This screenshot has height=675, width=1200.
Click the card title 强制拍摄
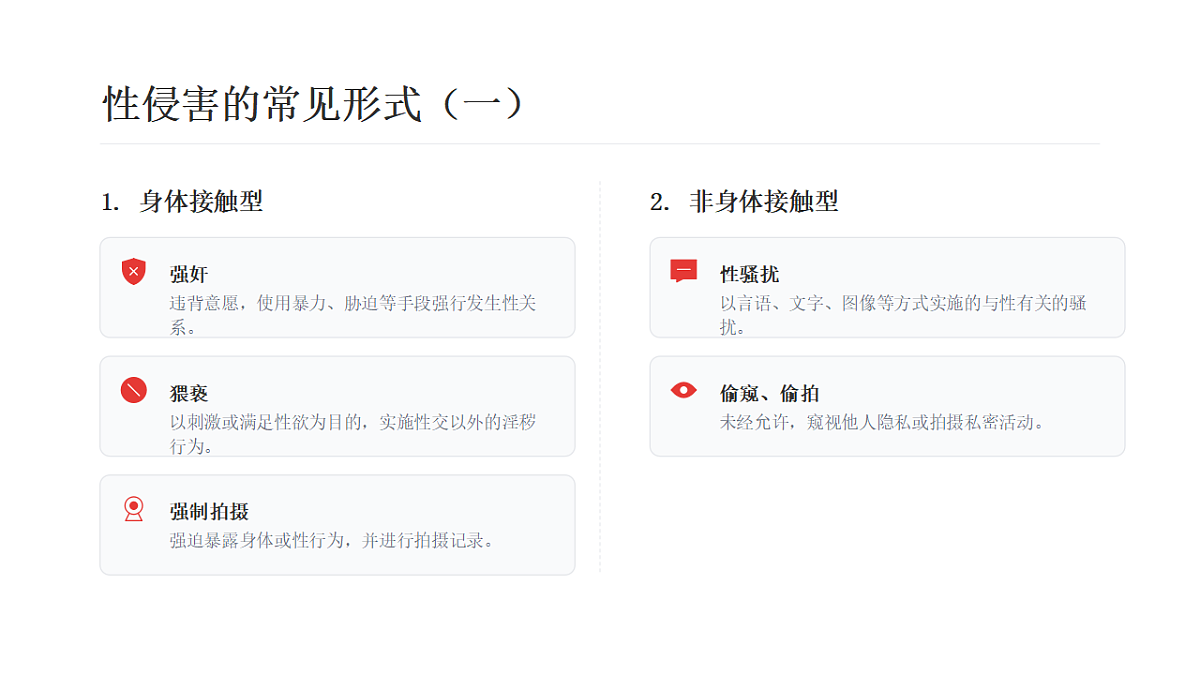click(209, 512)
